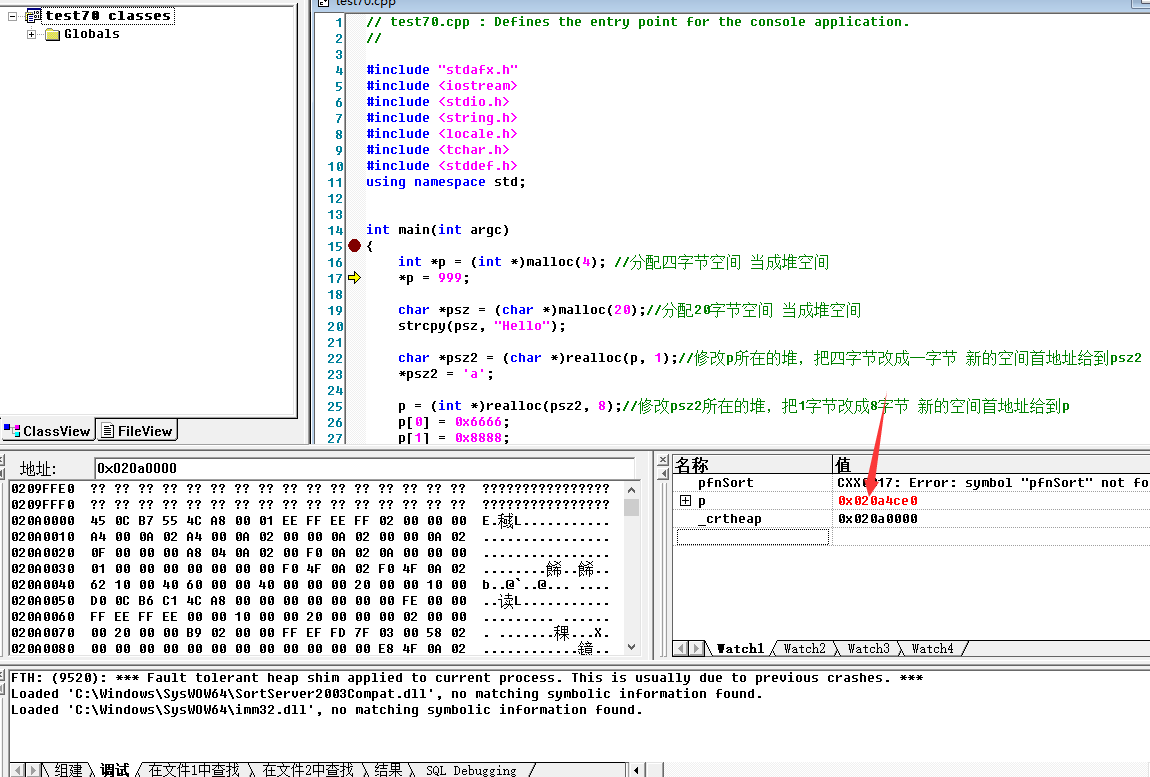1150x777 pixels.
Task: Click the red breakpoint dot on line 15
Action: pyautogui.click(x=354, y=245)
